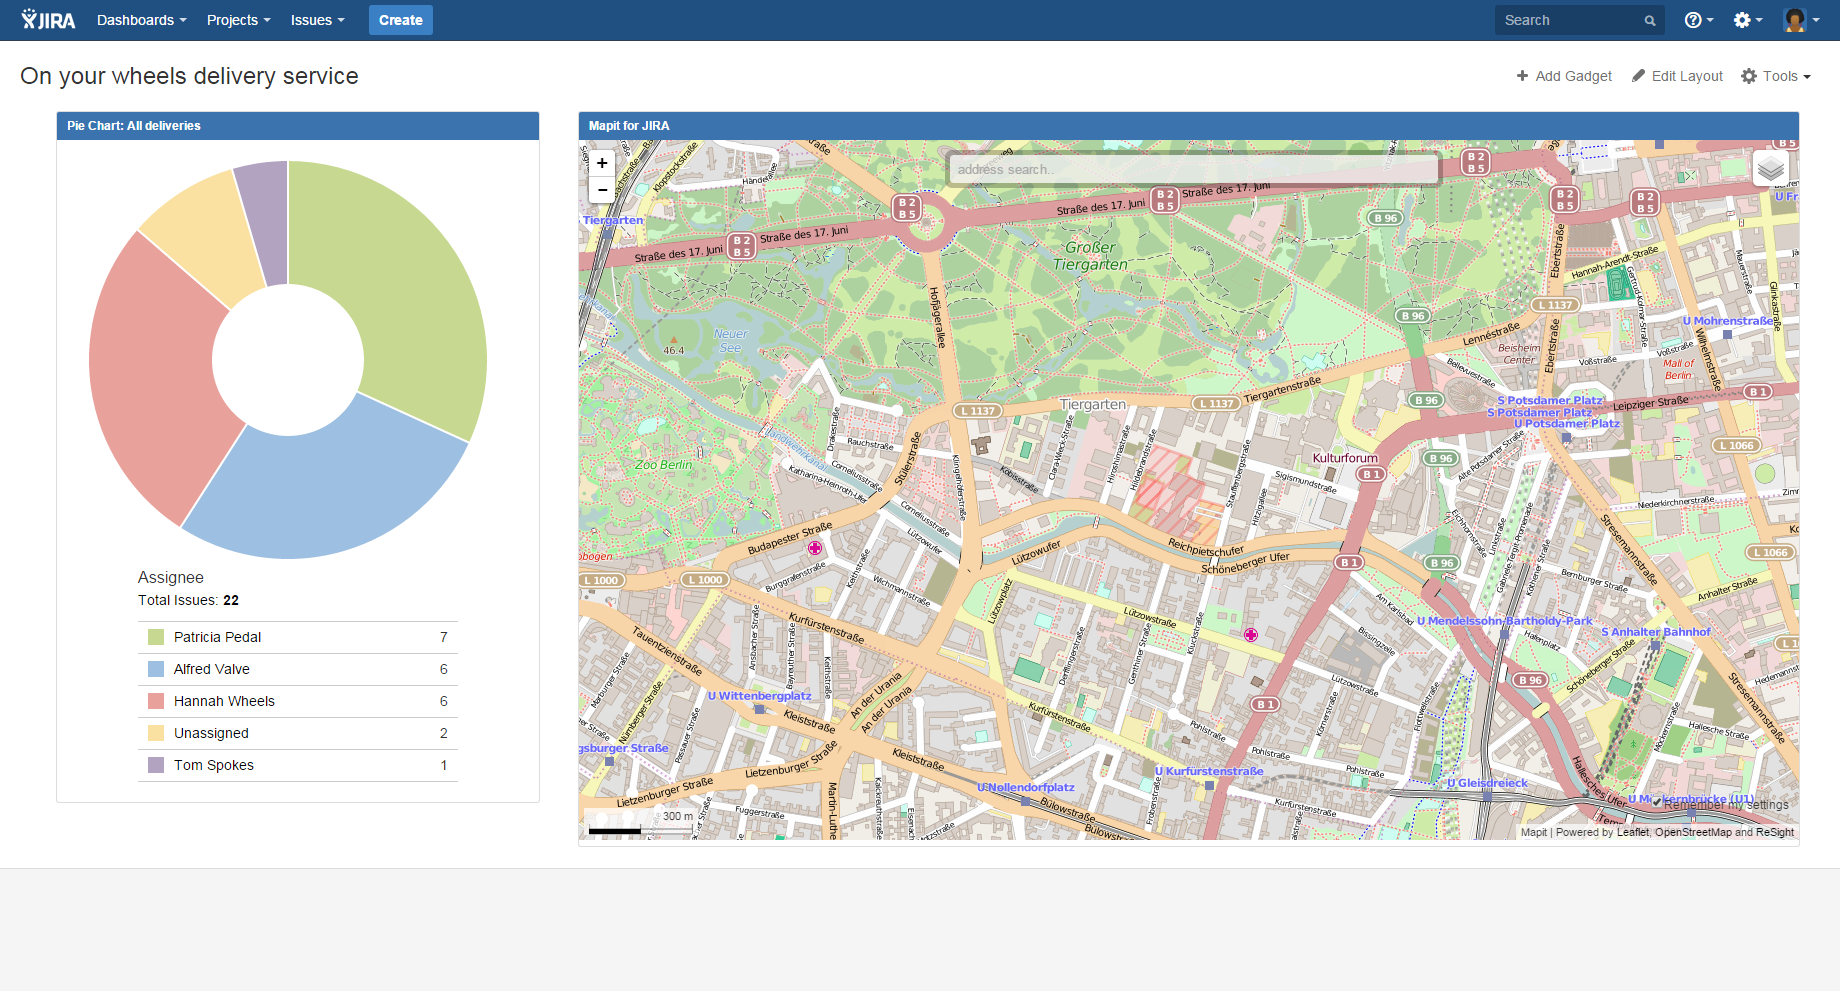The image size is (1840, 991).
Task: Click Add Gadget
Action: (x=1564, y=76)
